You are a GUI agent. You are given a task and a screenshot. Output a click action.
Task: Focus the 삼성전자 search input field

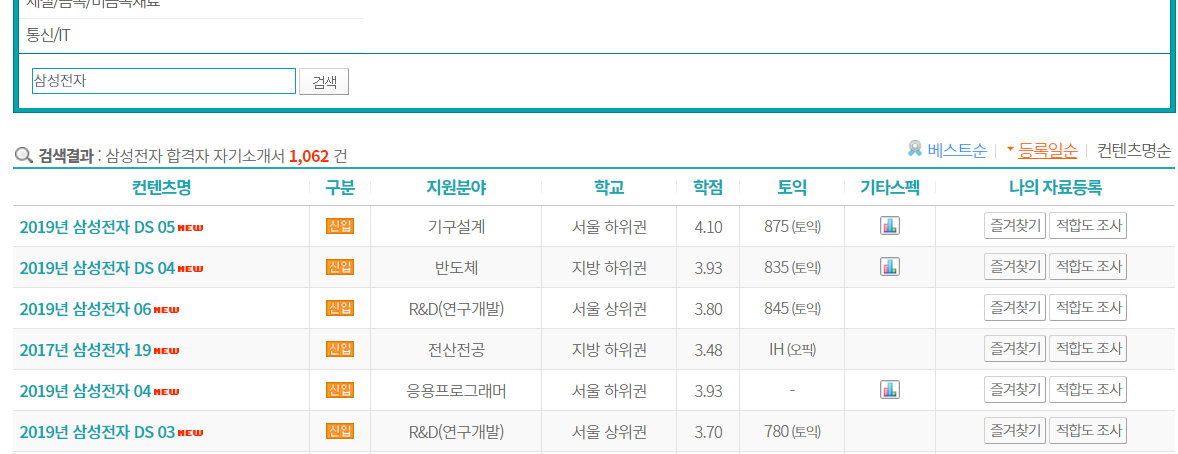(164, 81)
